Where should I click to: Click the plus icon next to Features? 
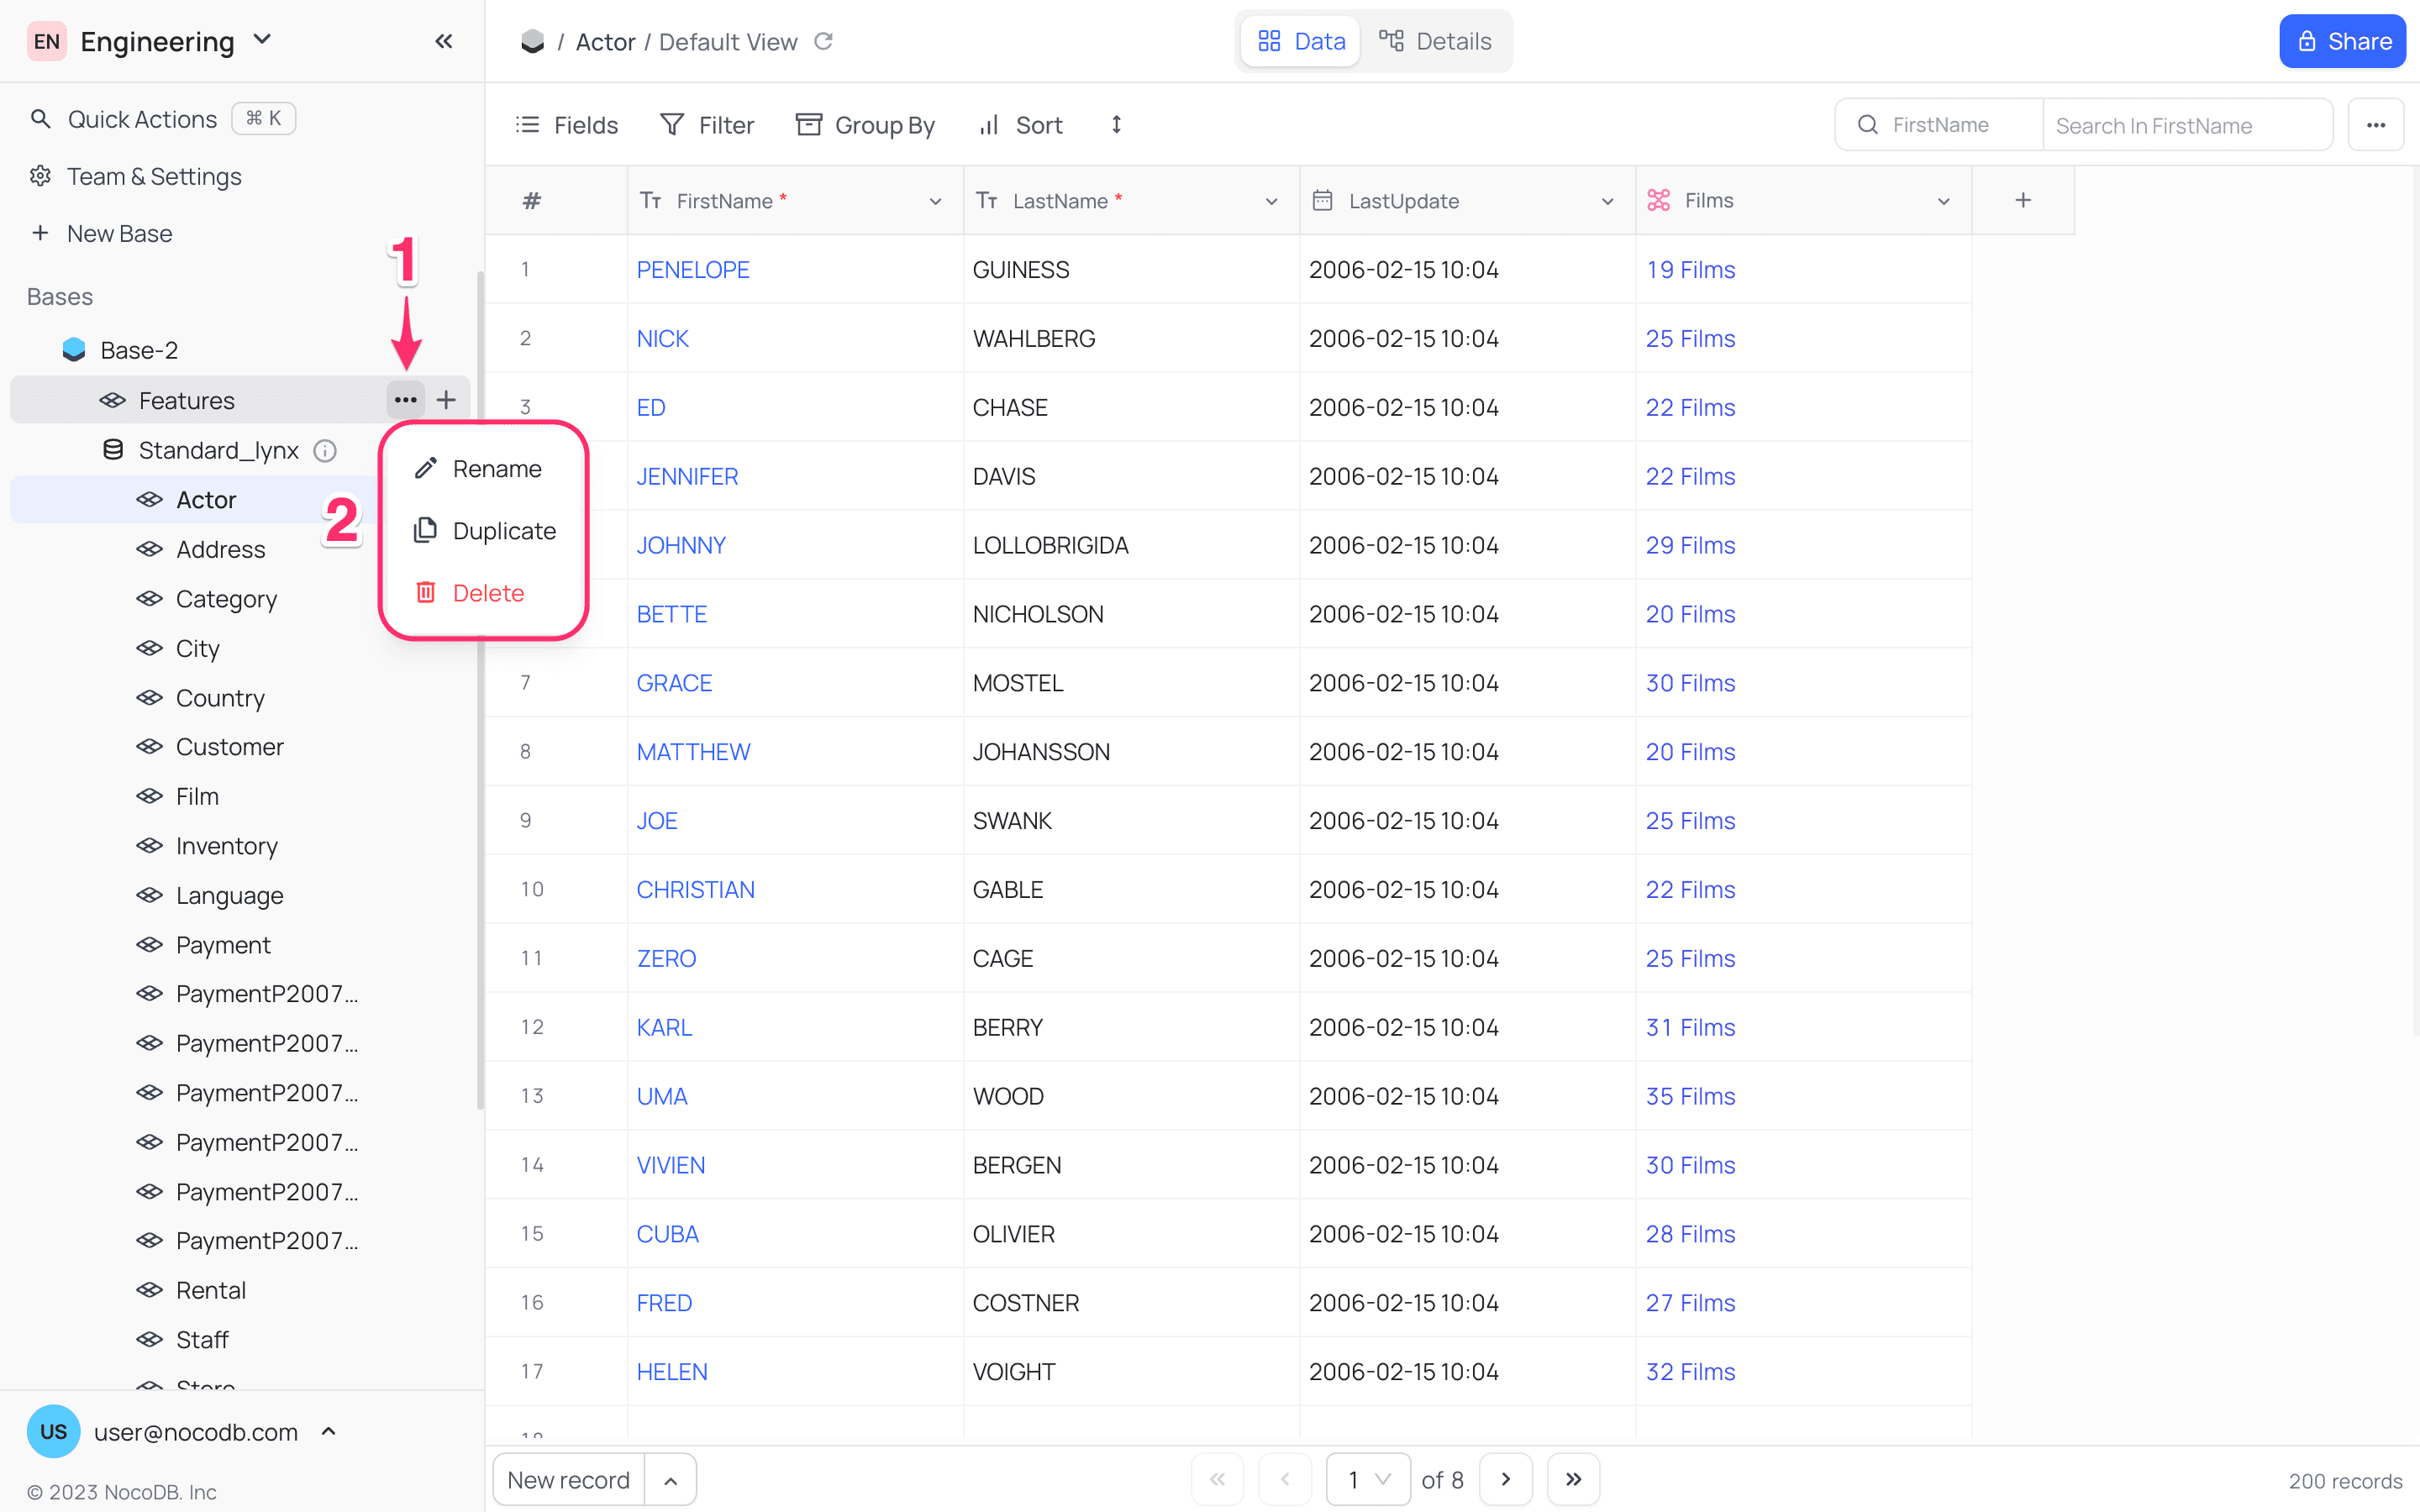pyautogui.click(x=446, y=400)
